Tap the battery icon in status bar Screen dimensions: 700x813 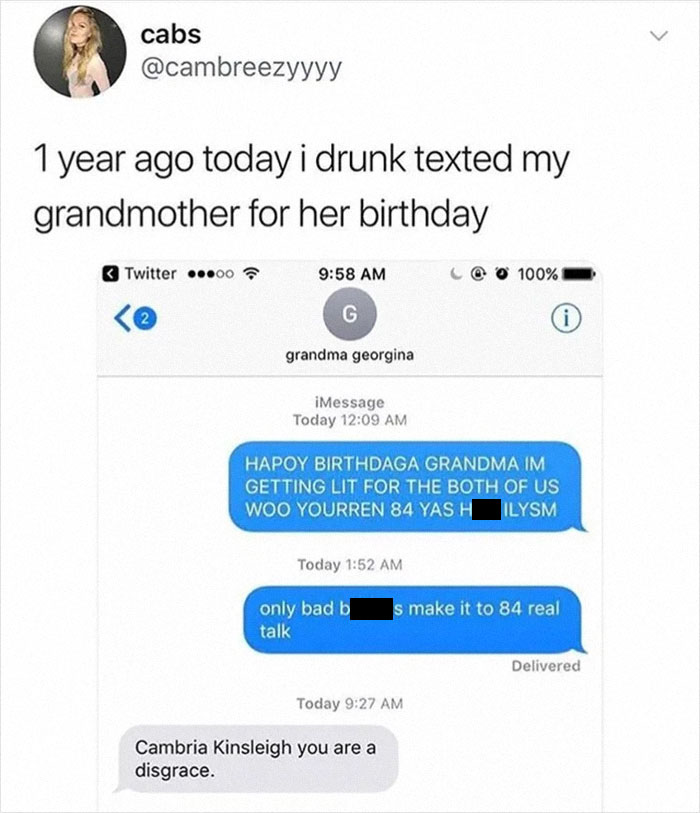point(579,273)
